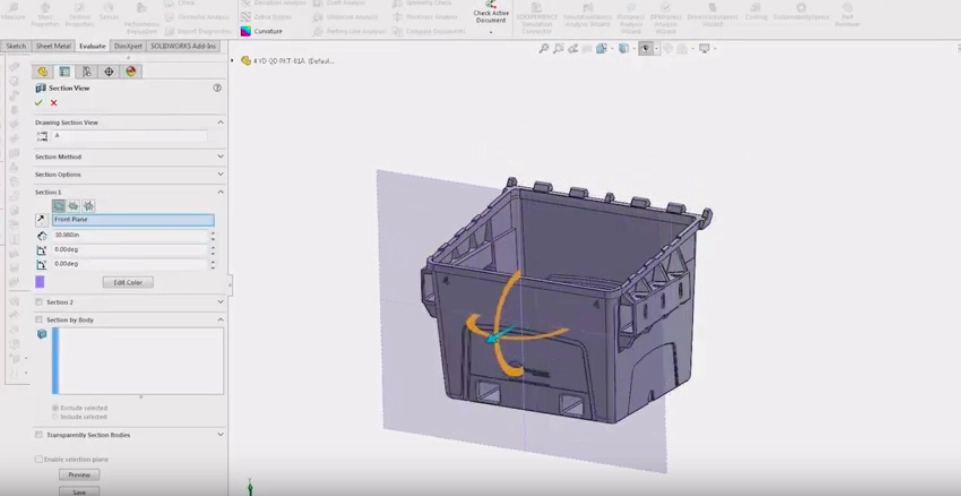Select the first section plane orientation button
961x496 pixels.
coord(59,205)
